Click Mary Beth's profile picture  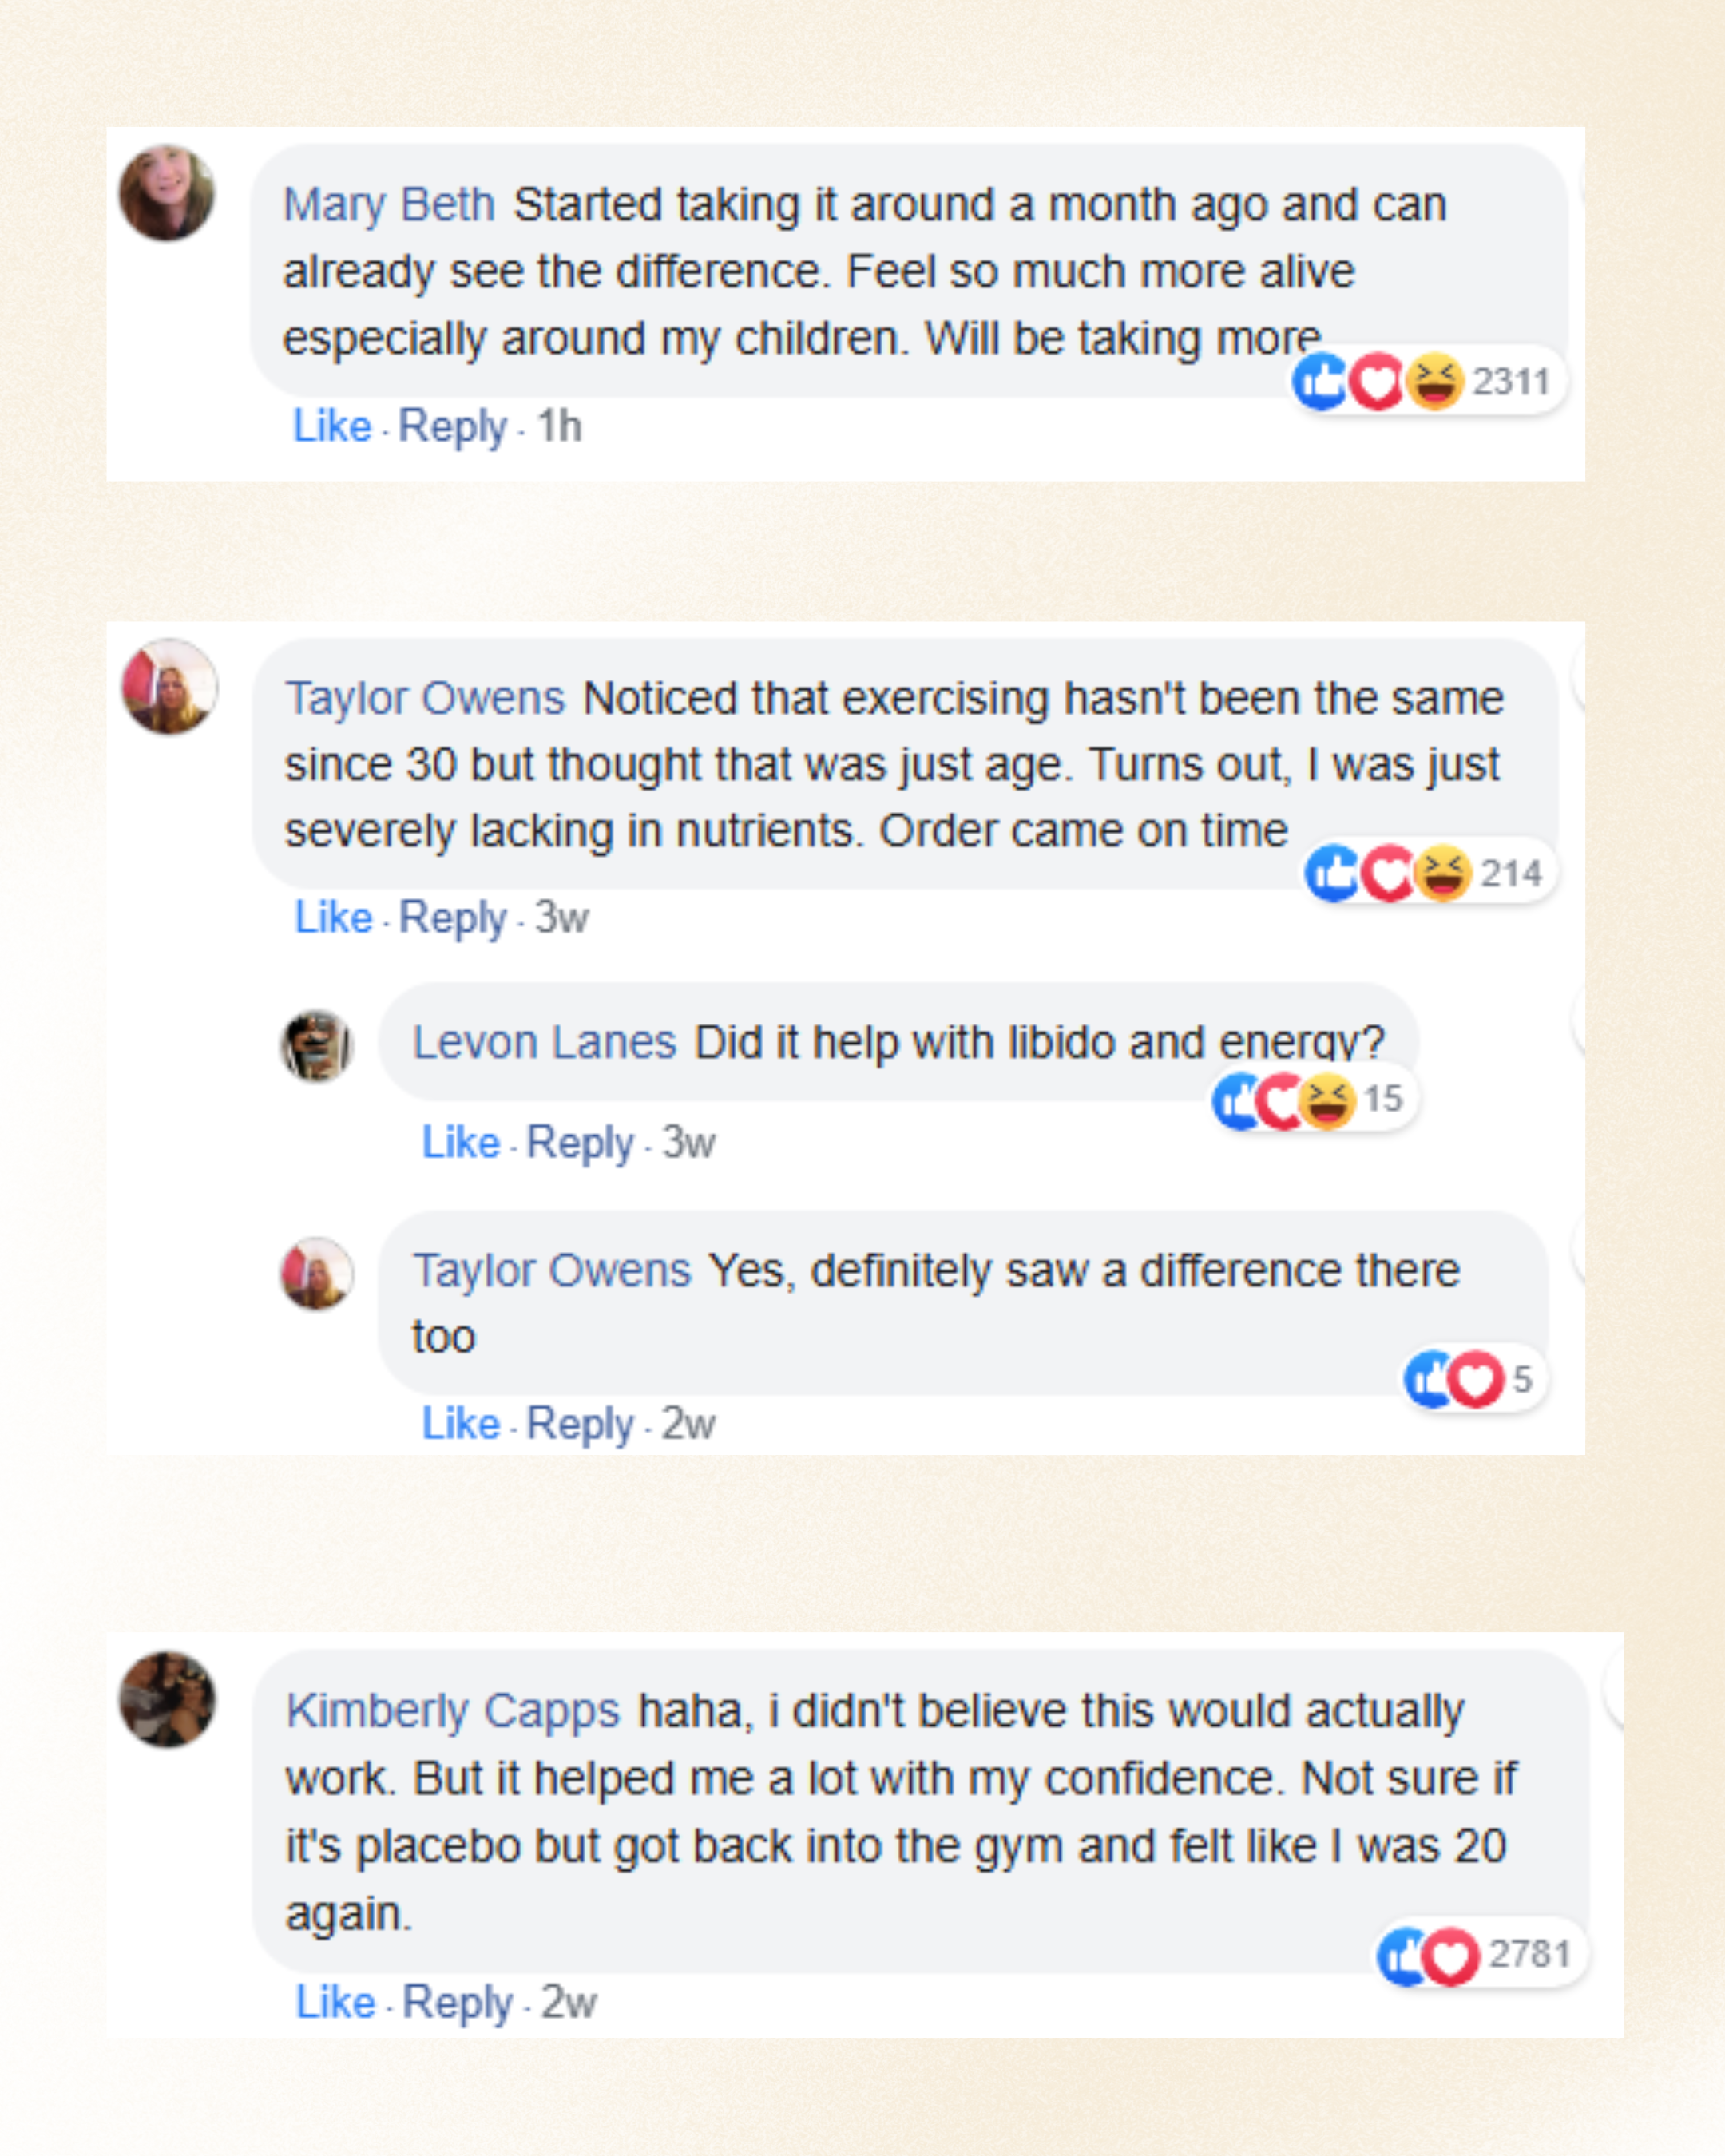click(x=167, y=193)
